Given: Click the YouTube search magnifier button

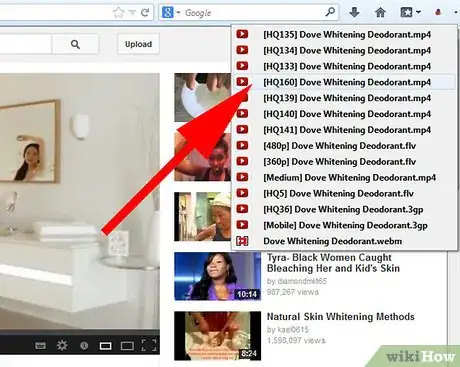Looking at the screenshot, I should (75, 44).
